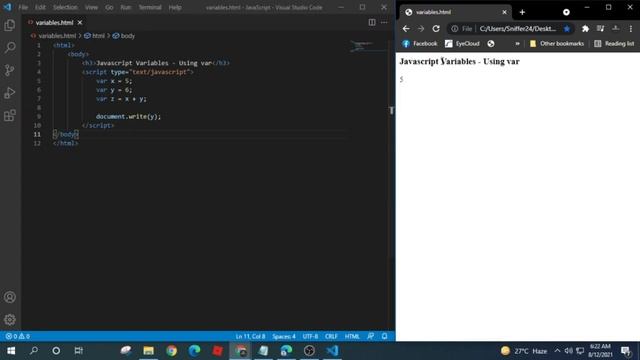
Task: Open the Windows Start menu
Action: coord(11,351)
